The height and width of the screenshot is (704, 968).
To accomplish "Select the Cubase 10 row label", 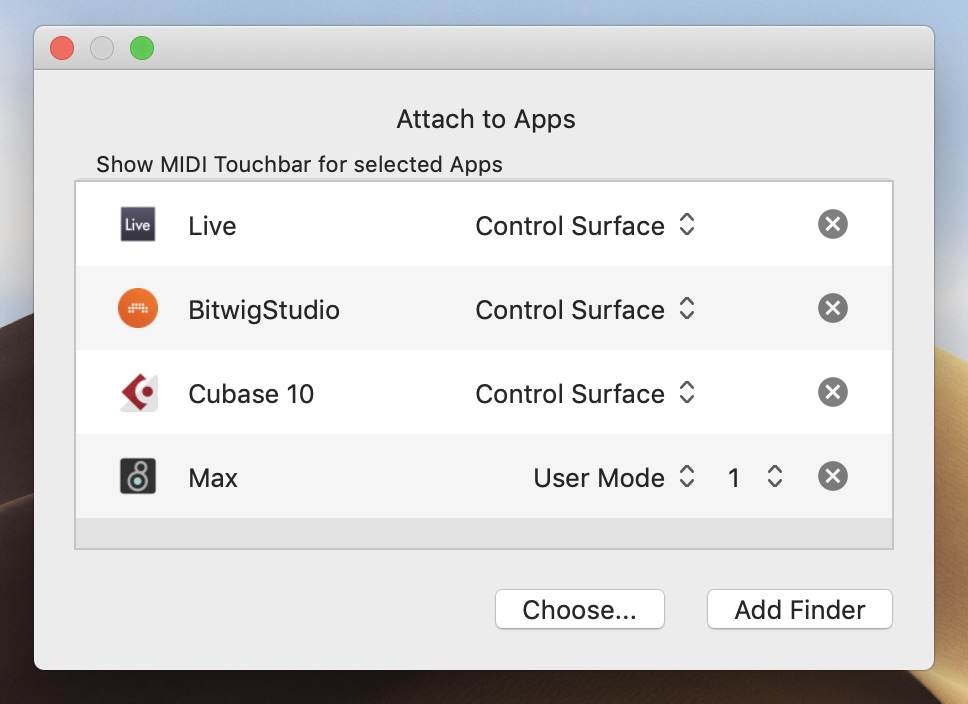I will [x=251, y=394].
